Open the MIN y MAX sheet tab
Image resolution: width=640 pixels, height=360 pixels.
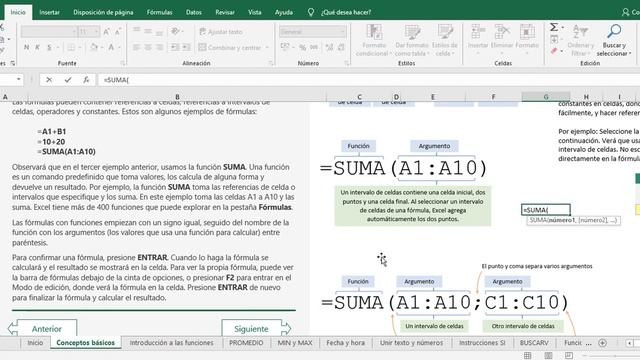[295, 343]
